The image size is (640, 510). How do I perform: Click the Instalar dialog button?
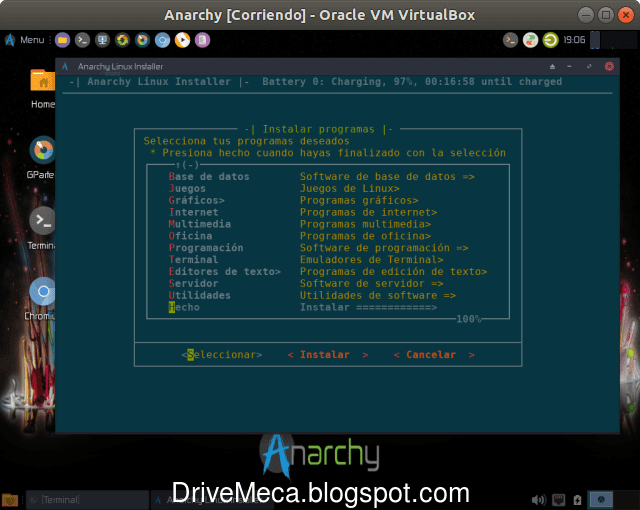click(x=328, y=355)
